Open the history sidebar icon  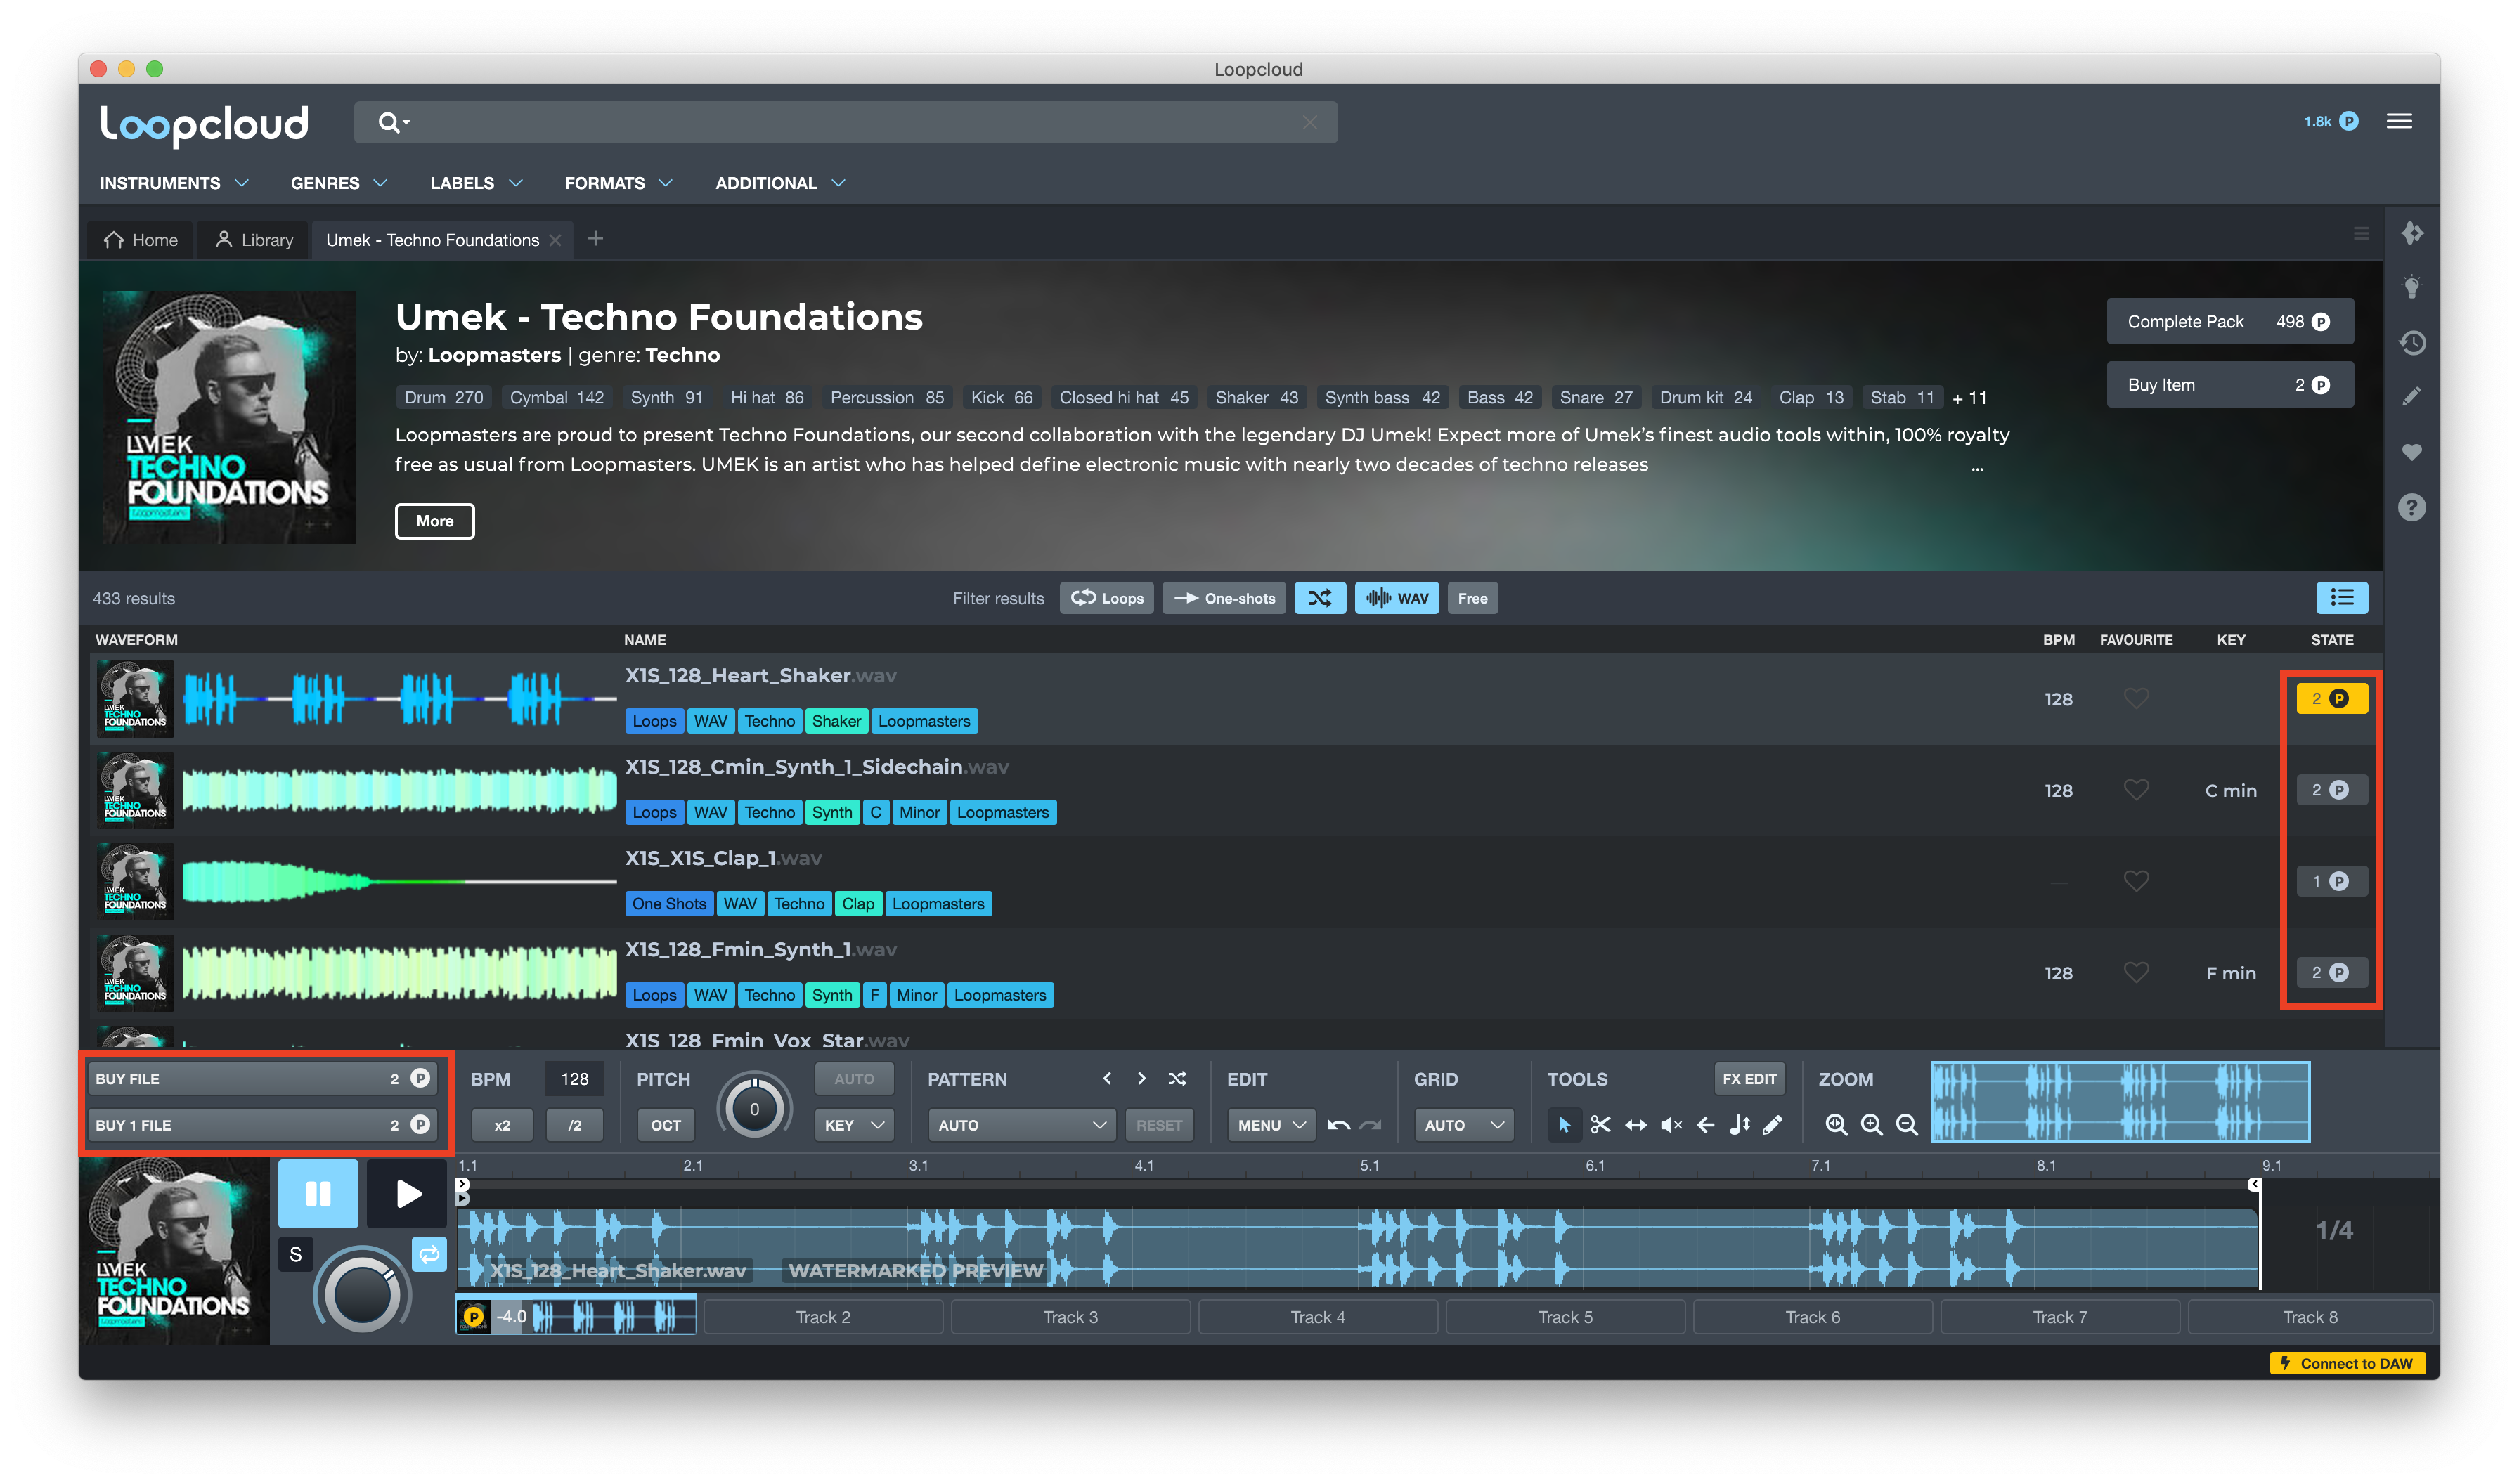point(2411,343)
